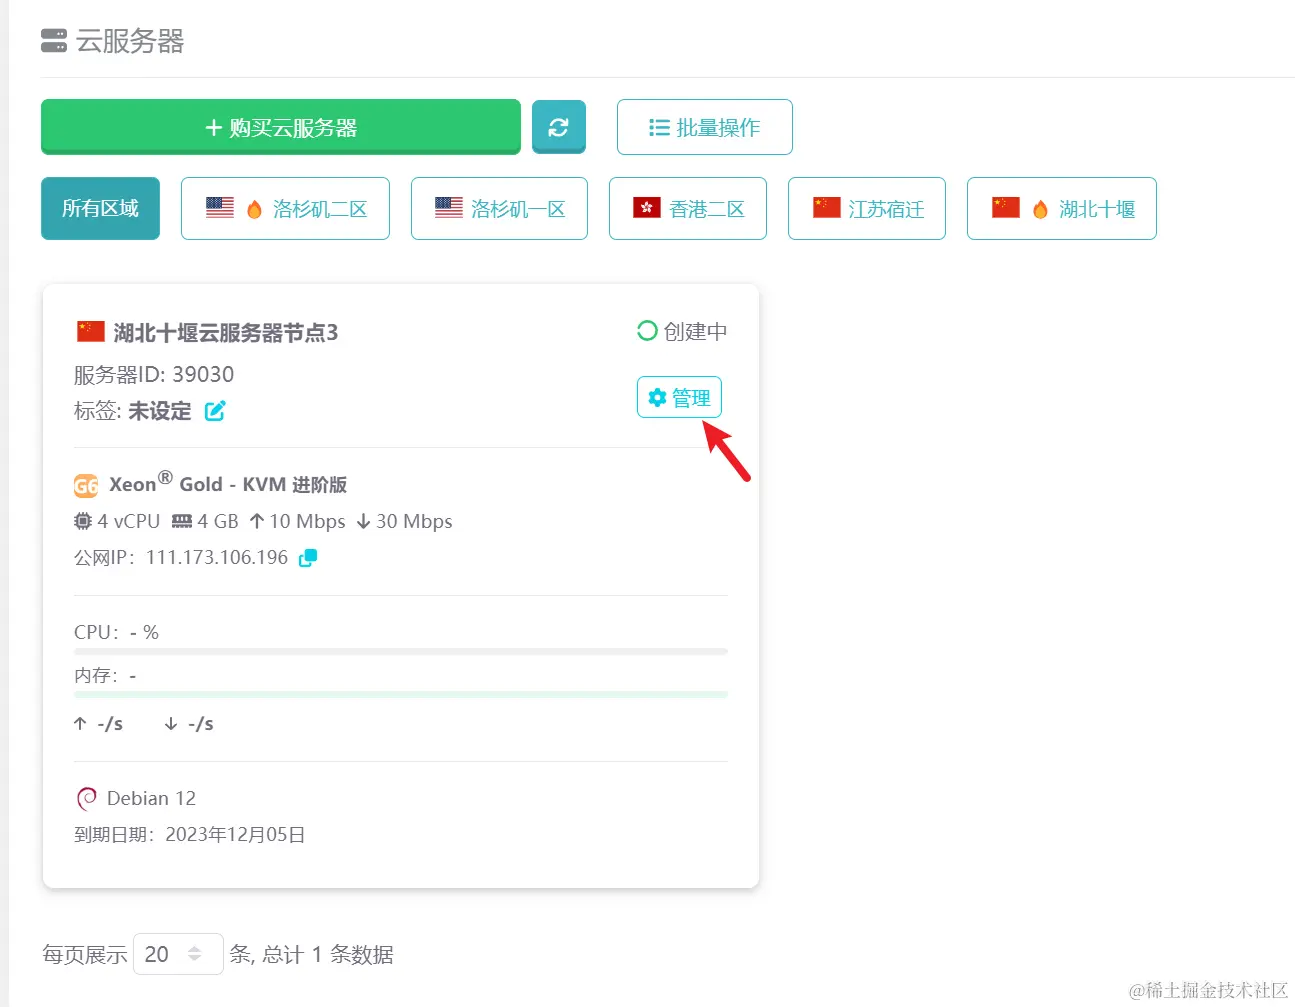Screen dimensions: 1295x1007
Task: Click the IP address 111.173.106.196
Action: (x=217, y=557)
